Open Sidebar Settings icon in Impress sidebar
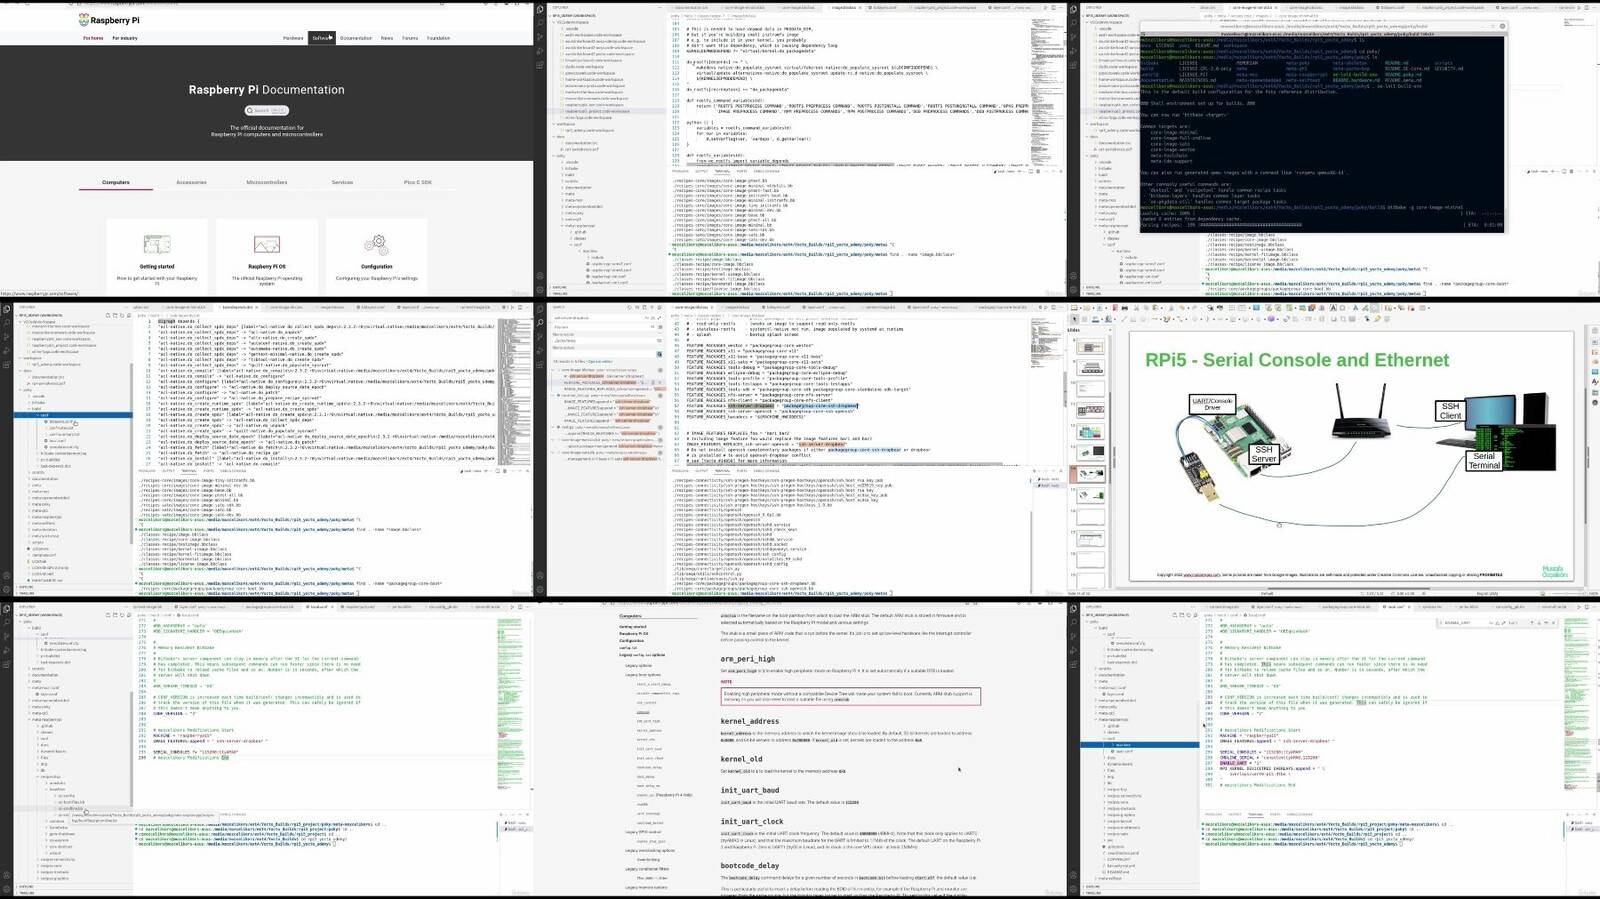The height and width of the screenshot is (899, 1600). coord(1595,330)
